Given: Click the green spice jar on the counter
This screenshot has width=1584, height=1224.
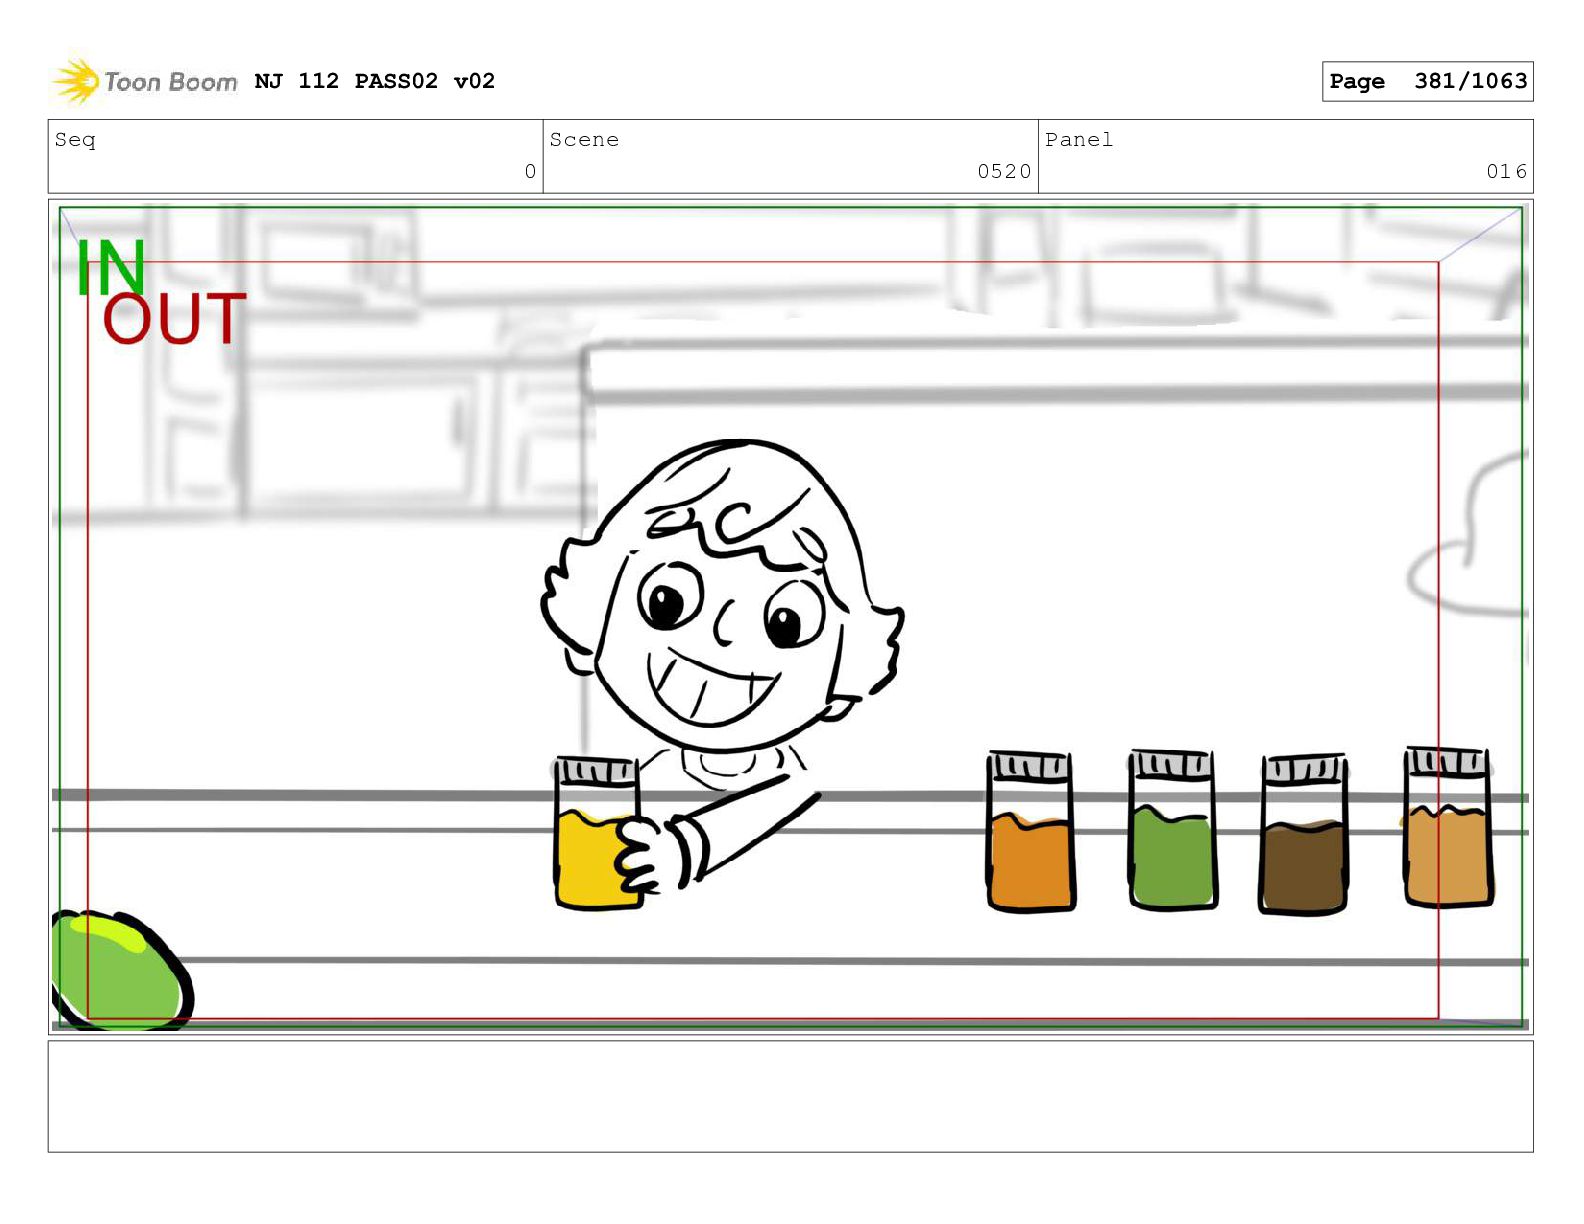Looking at the screenshot, I should [x=1172, y=829].
